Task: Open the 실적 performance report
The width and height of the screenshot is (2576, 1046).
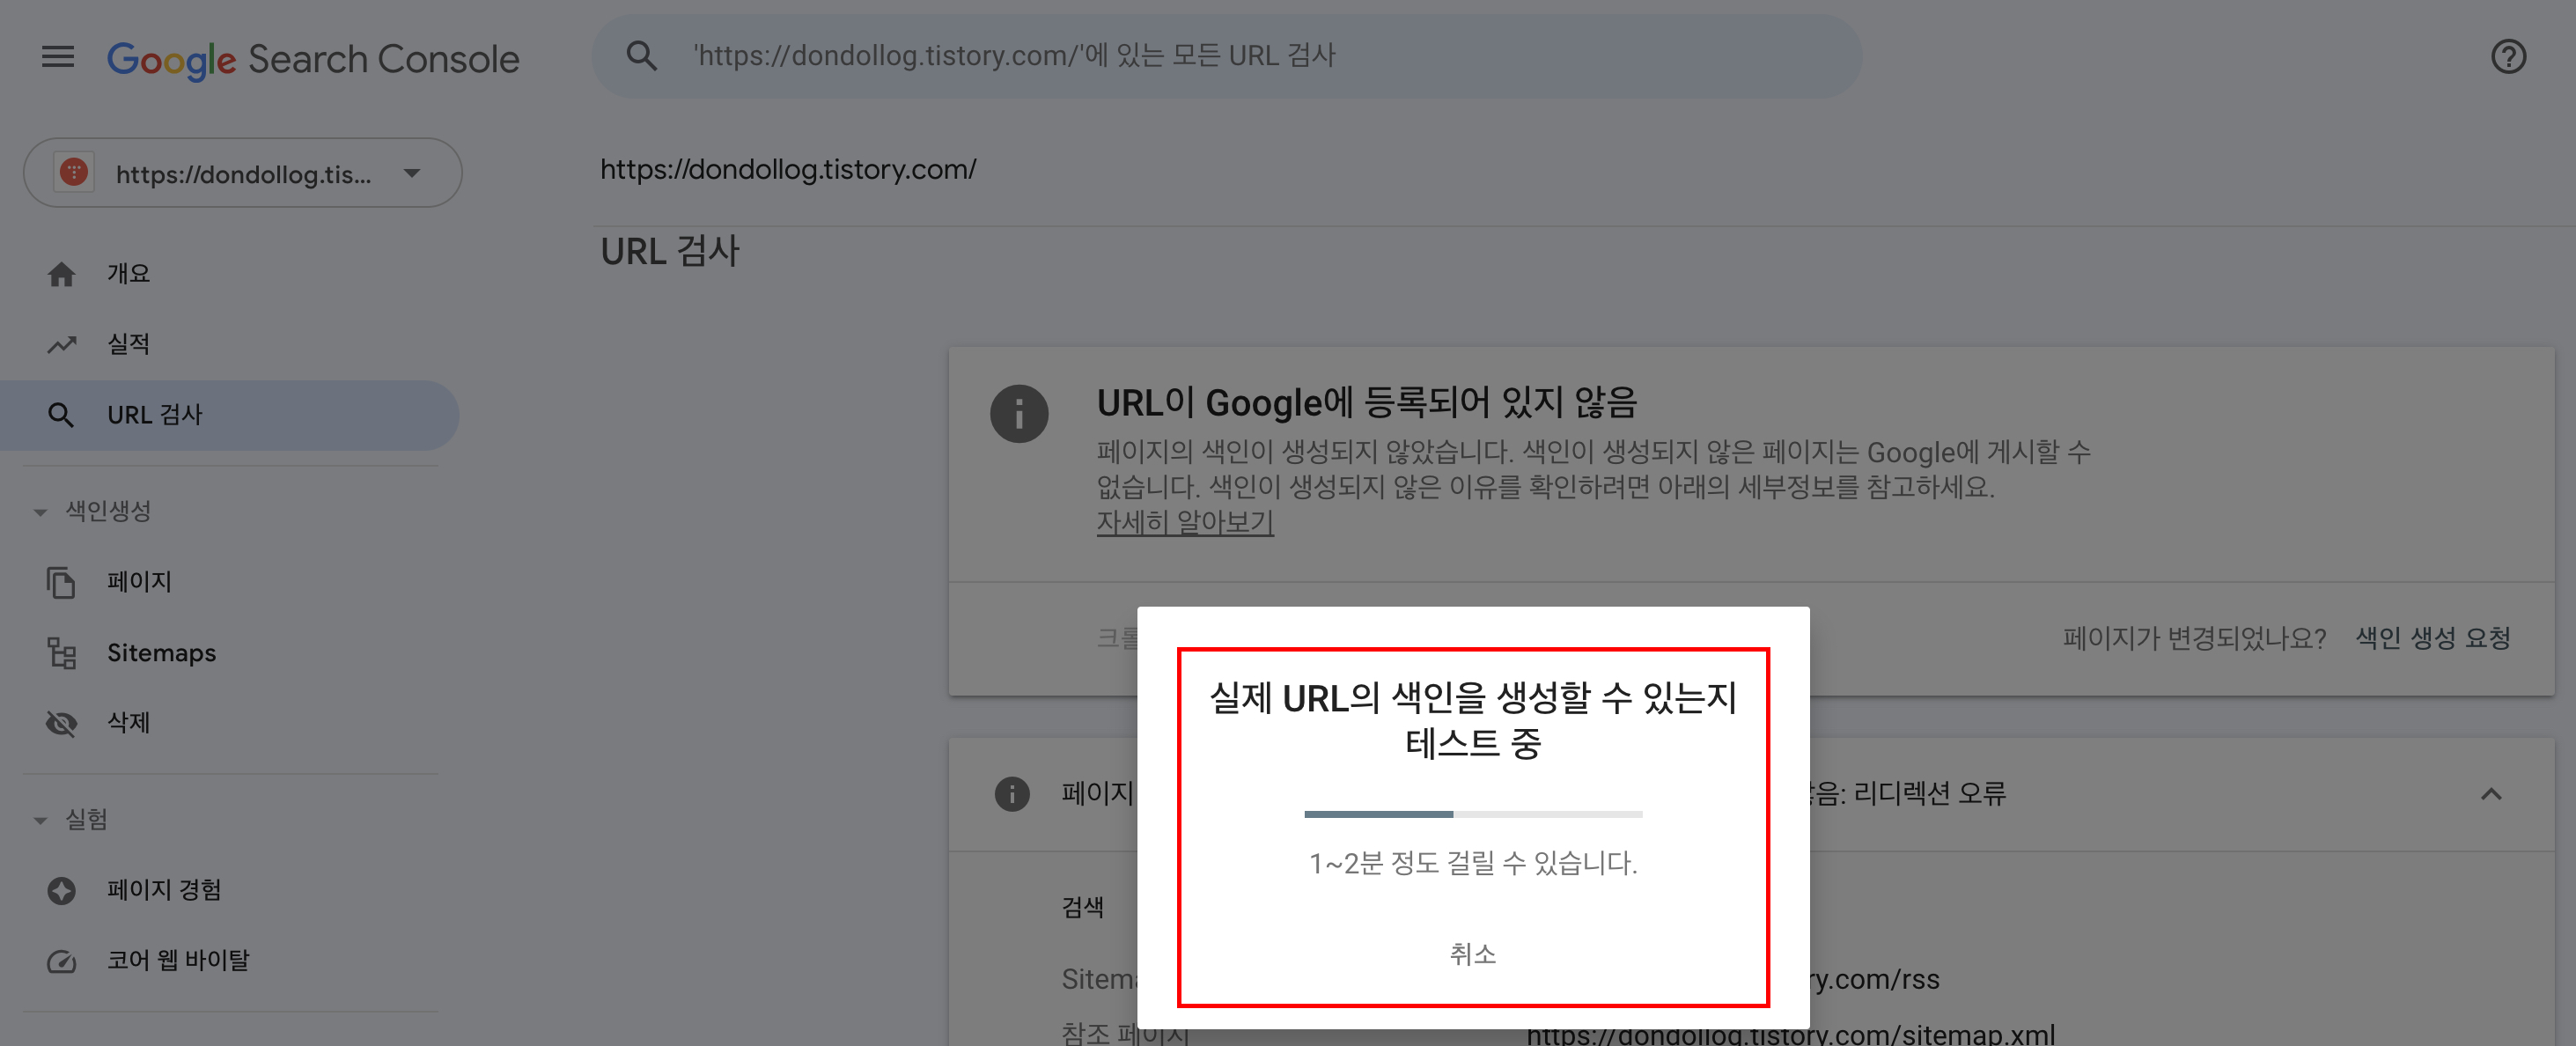Action: (x=229, y=344)
